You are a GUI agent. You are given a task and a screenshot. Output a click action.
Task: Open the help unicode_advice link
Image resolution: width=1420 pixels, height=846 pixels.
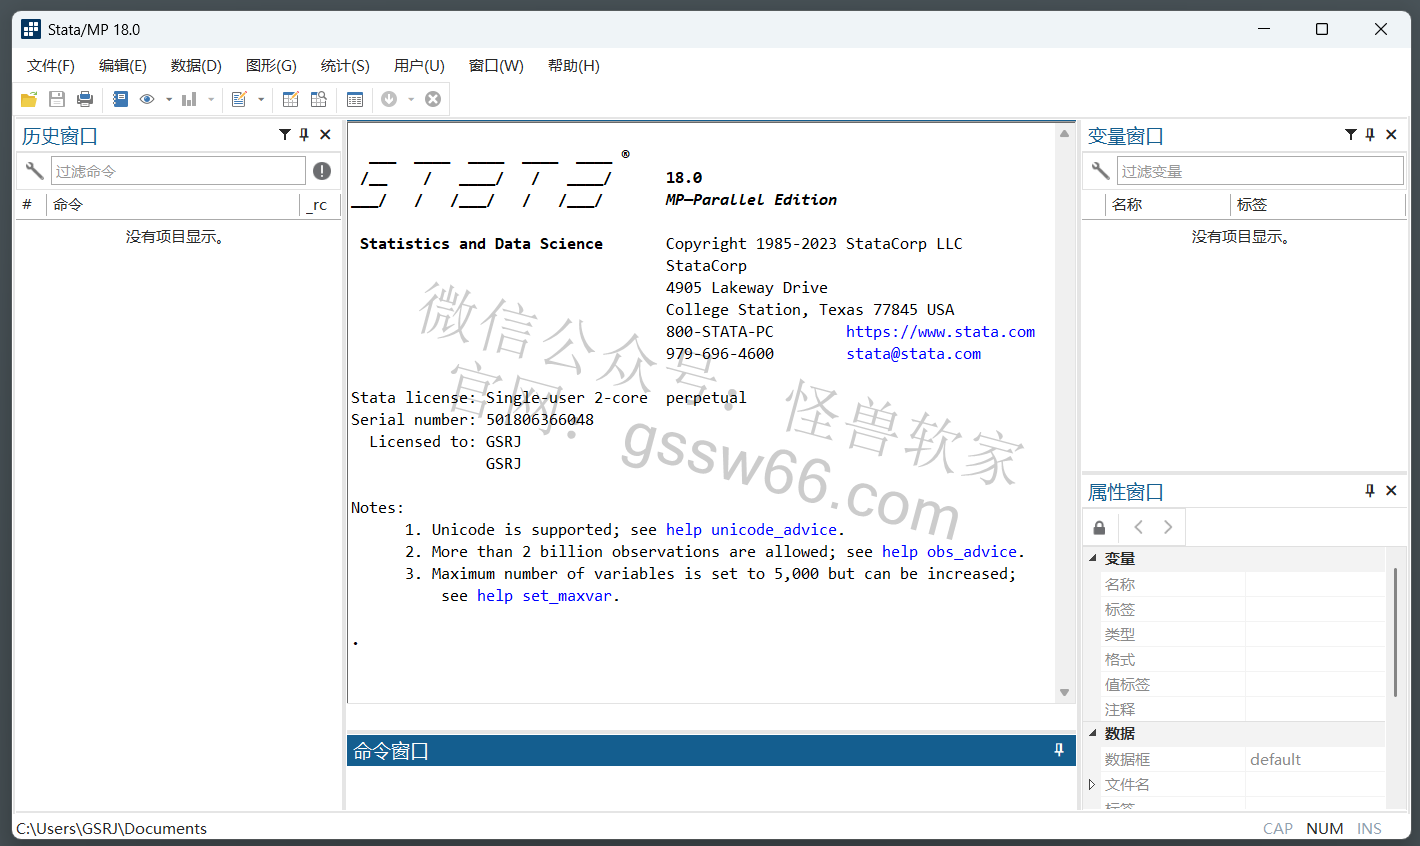(x=751, y=530)
